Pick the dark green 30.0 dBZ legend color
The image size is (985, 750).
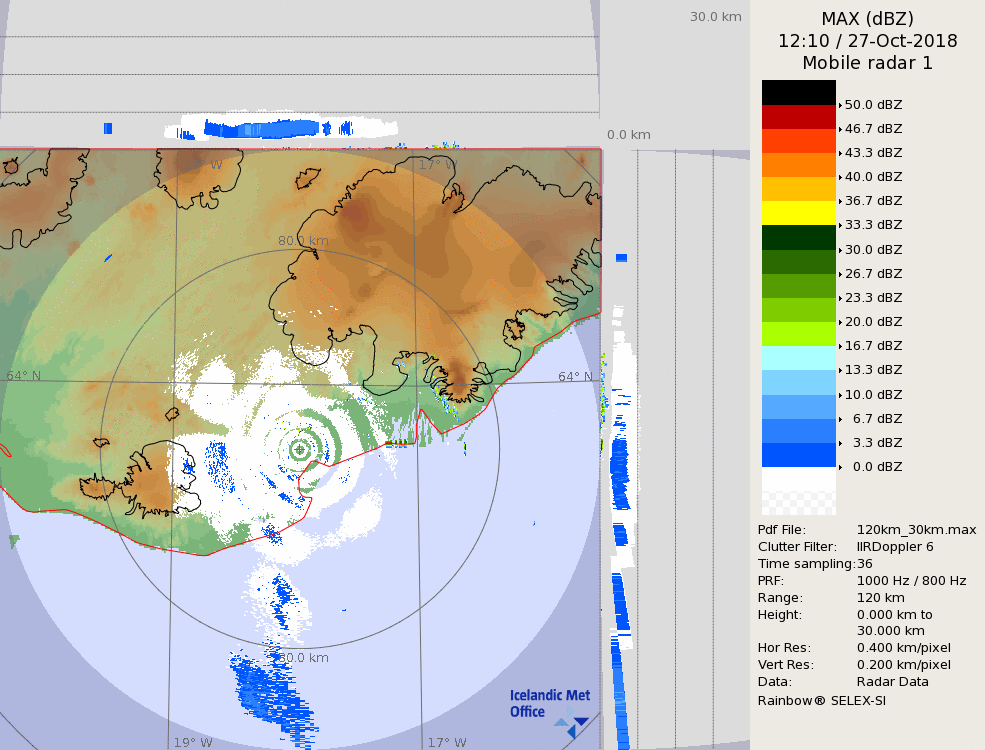(798, 238)
